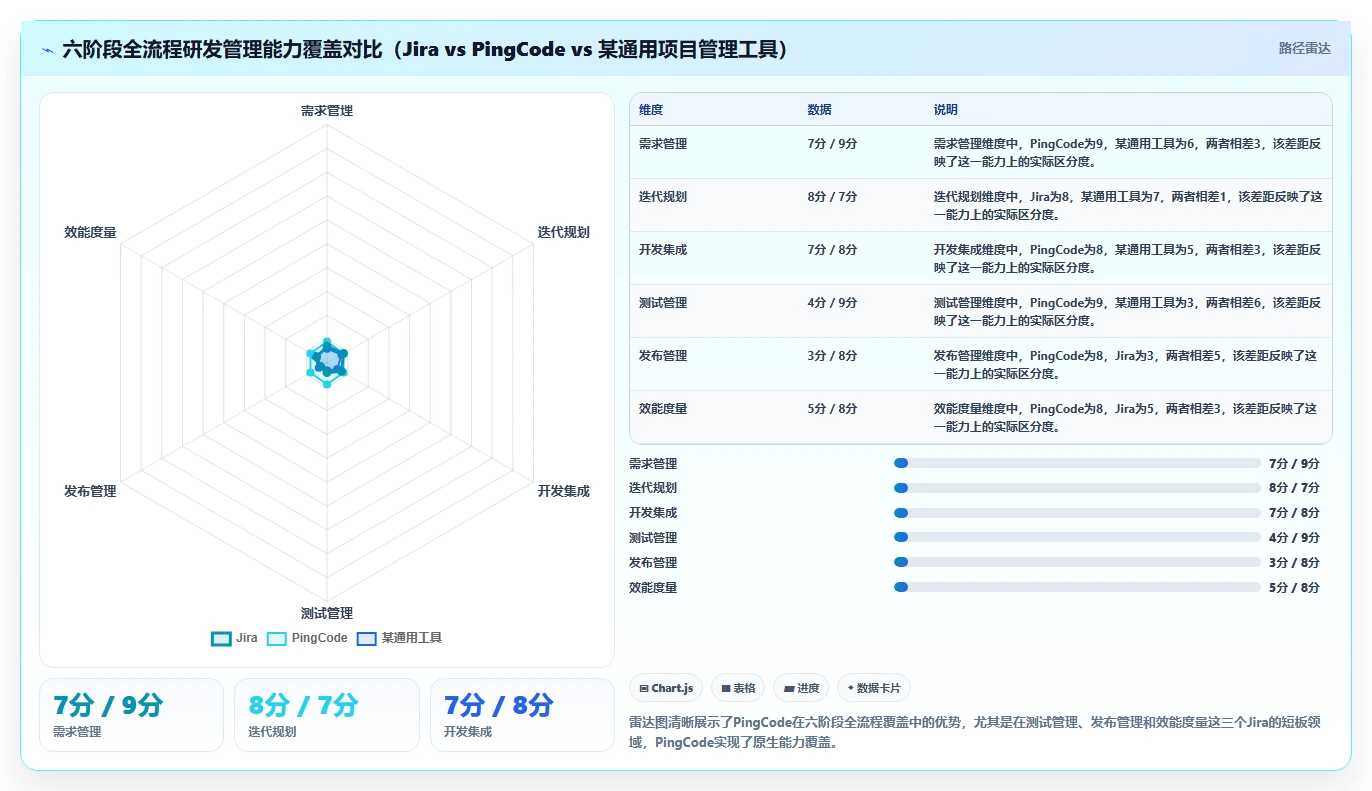Click the lightning icon beside the page title

tap(47, 49)
